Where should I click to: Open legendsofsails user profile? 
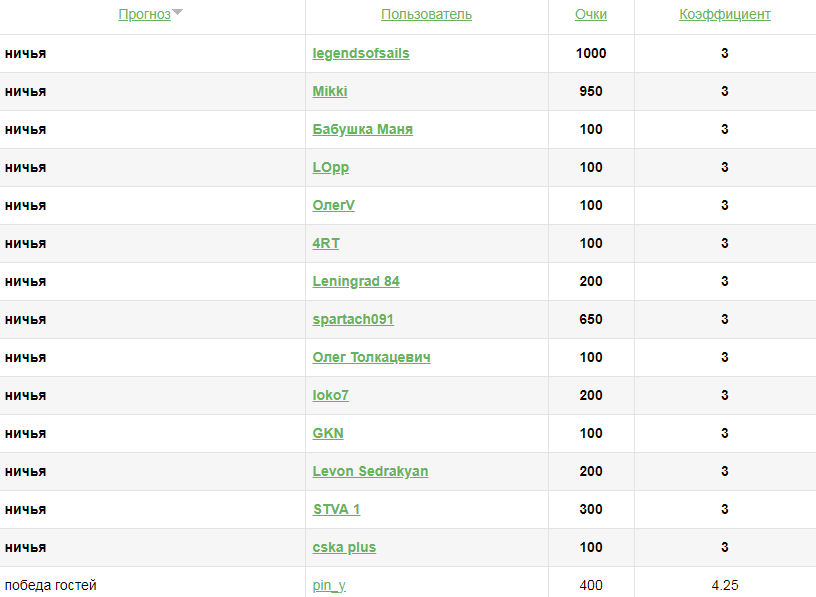[x=361, y=54]
